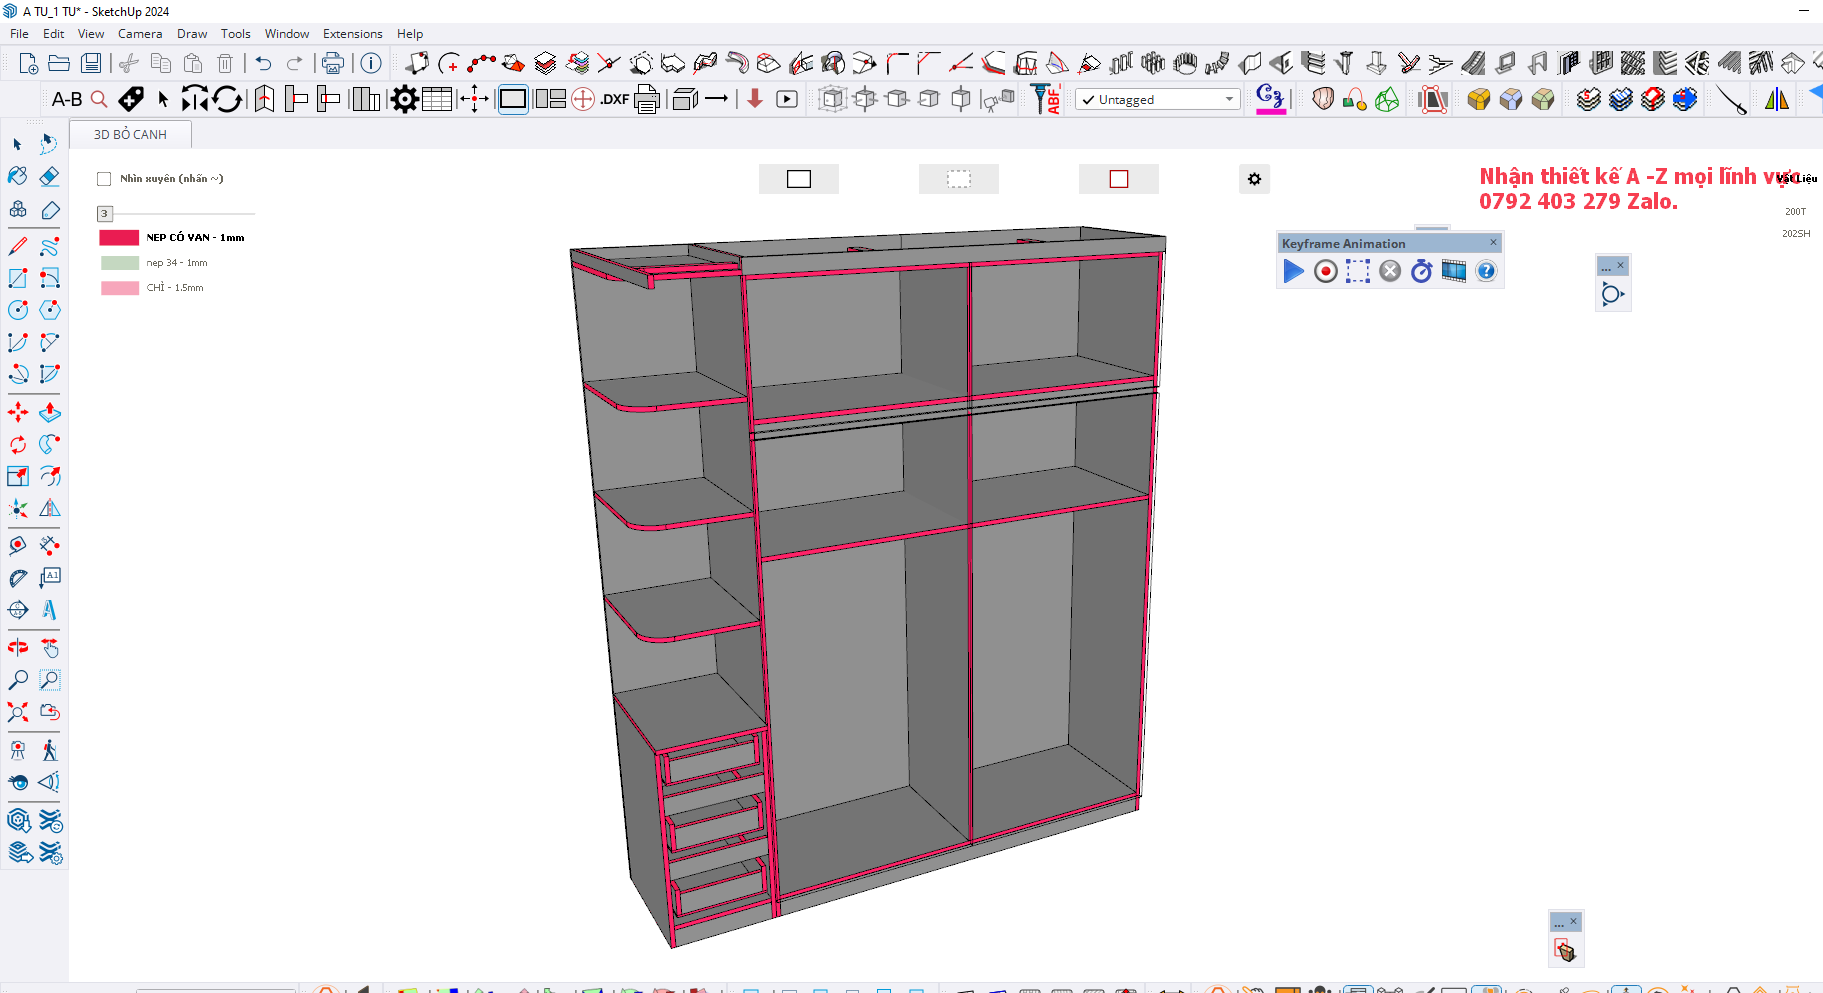This screenshot has width=1823, height=993.
Task: Play the Keyframe Animation
Action: [x=1293, y=271]
